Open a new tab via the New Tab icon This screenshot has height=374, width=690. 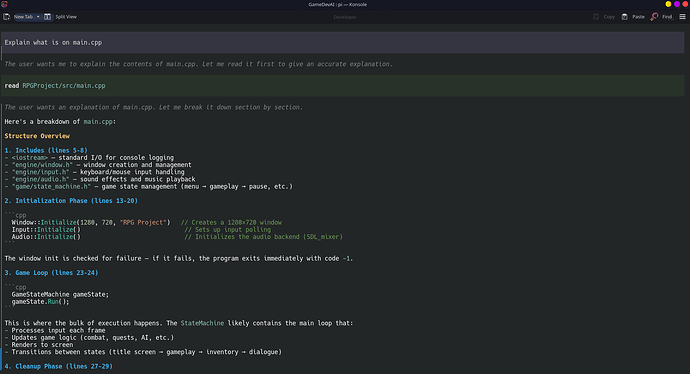click(7, 17)
